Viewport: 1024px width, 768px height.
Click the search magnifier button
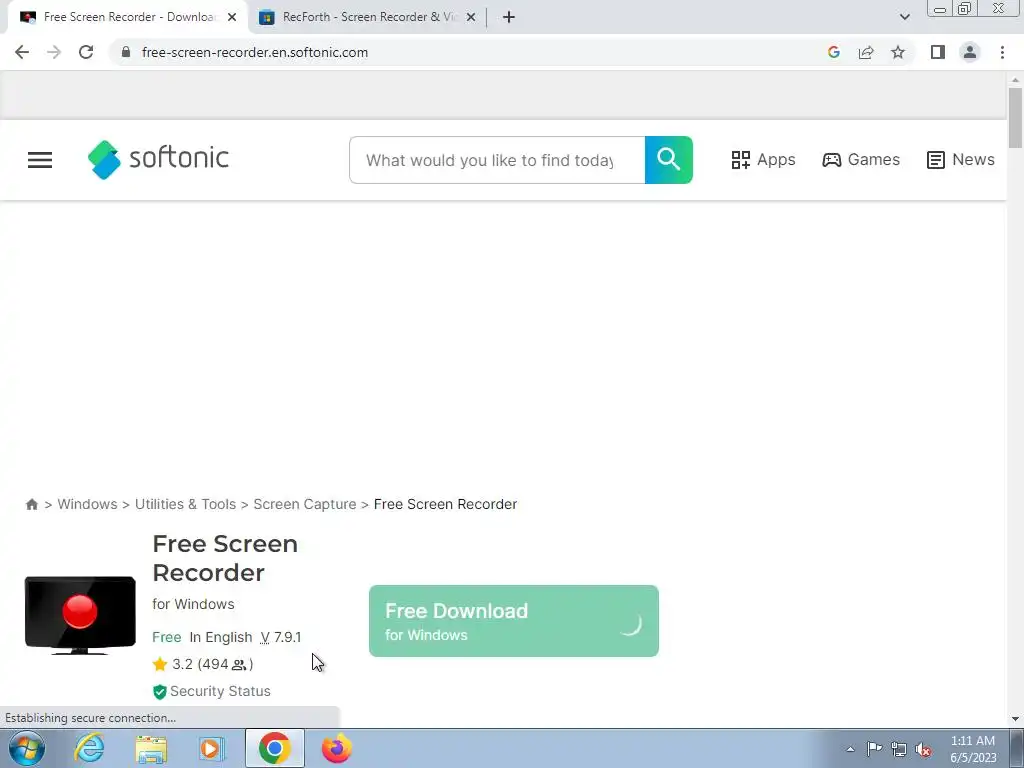(669, 160)
